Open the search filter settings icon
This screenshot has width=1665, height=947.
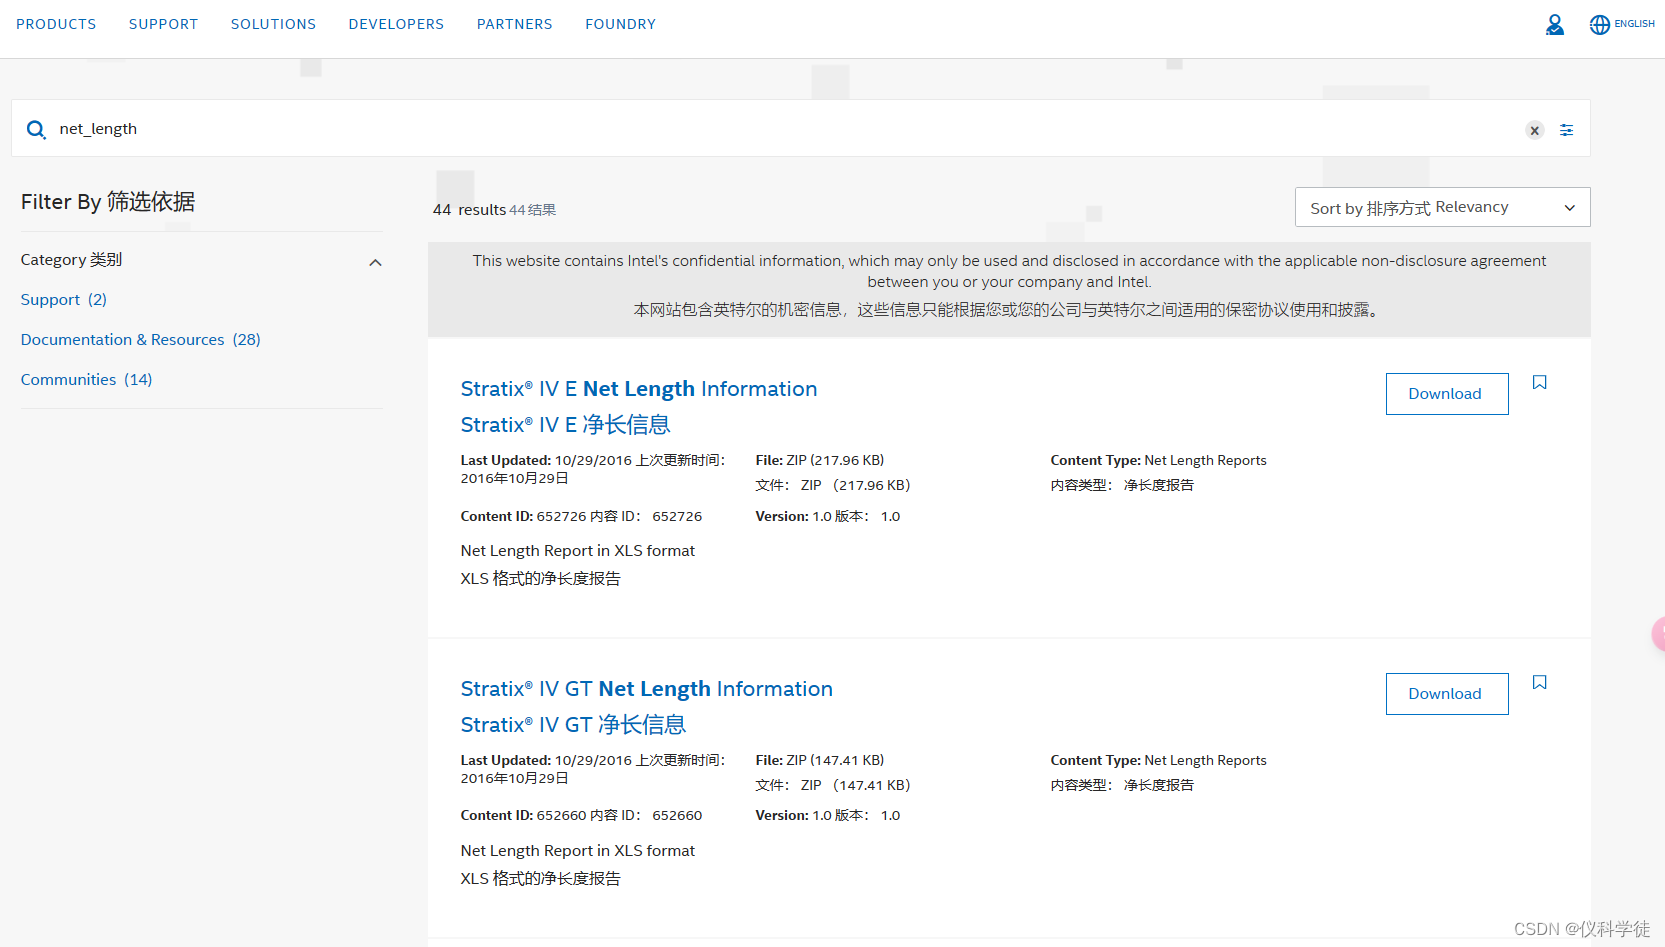[1567, 130]
